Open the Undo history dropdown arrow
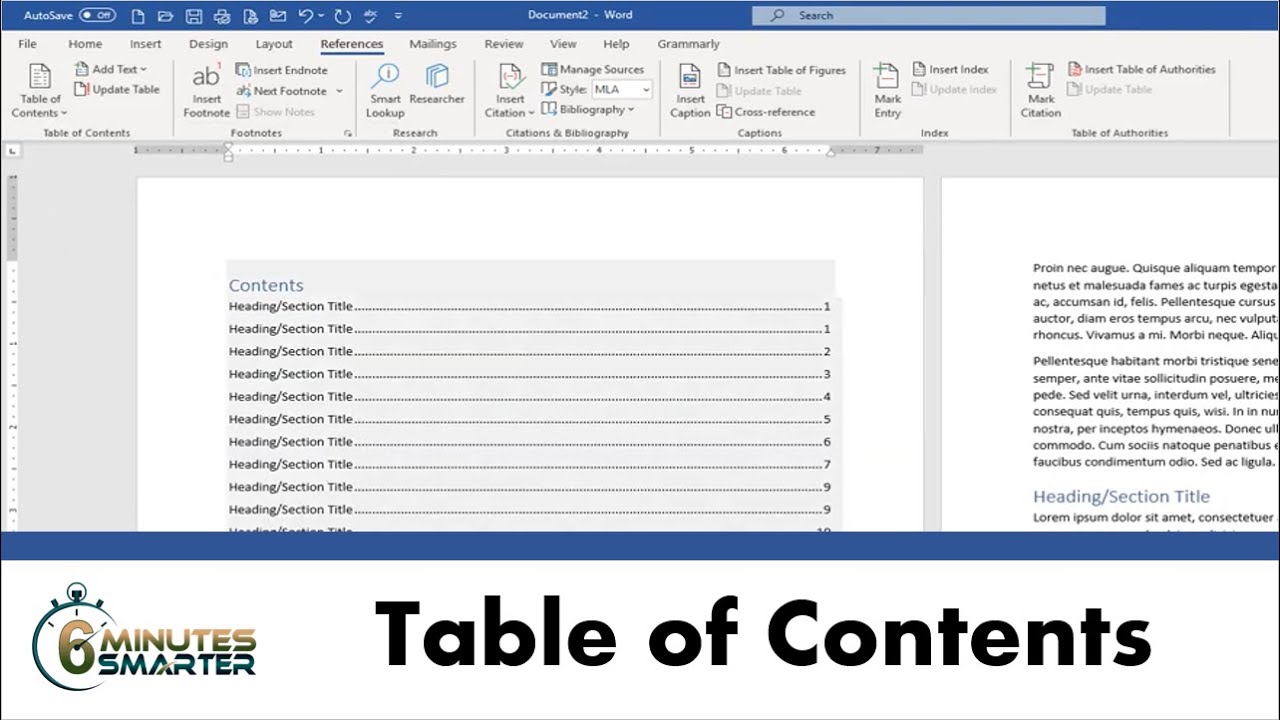The image size is (1280, 720). [x=323, y=16]
